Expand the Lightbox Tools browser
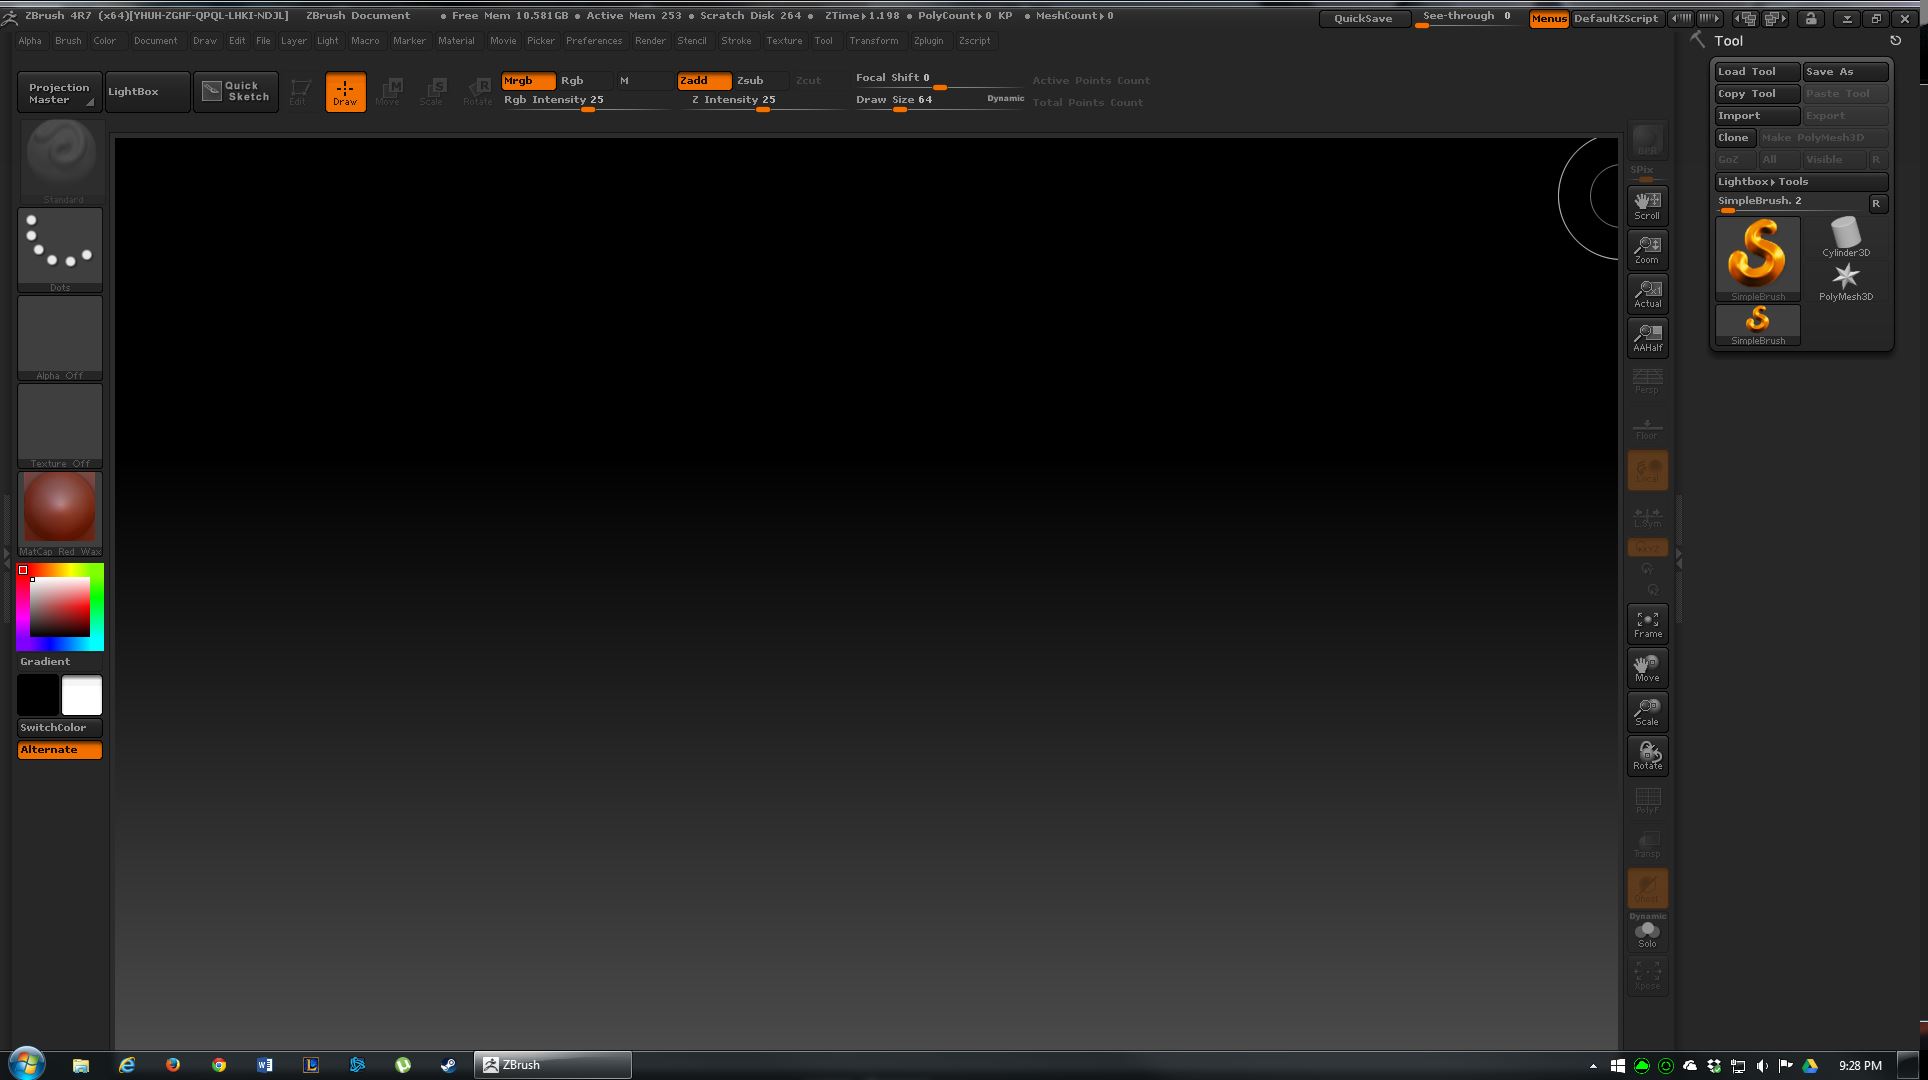The image size is (1928, 1080). pos(1800,182)
